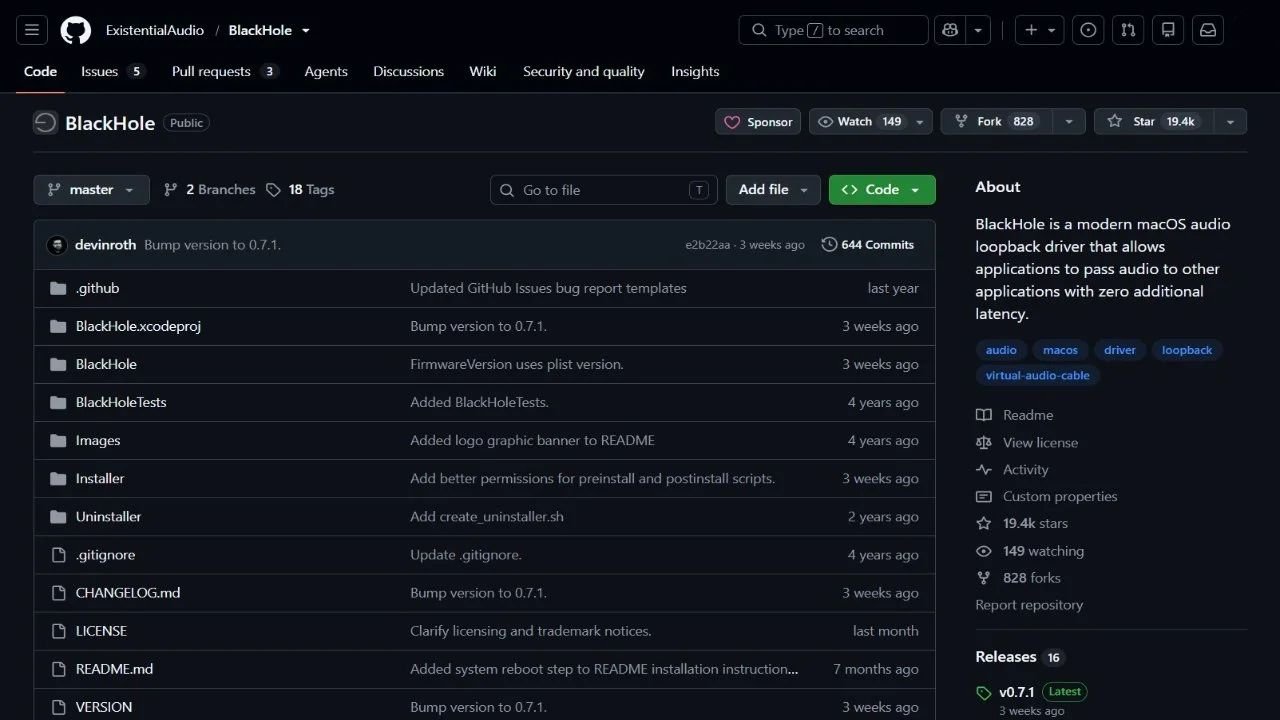Open the hamburger navigation menu
Screen dimensions: 1280x720
point(31,30)
